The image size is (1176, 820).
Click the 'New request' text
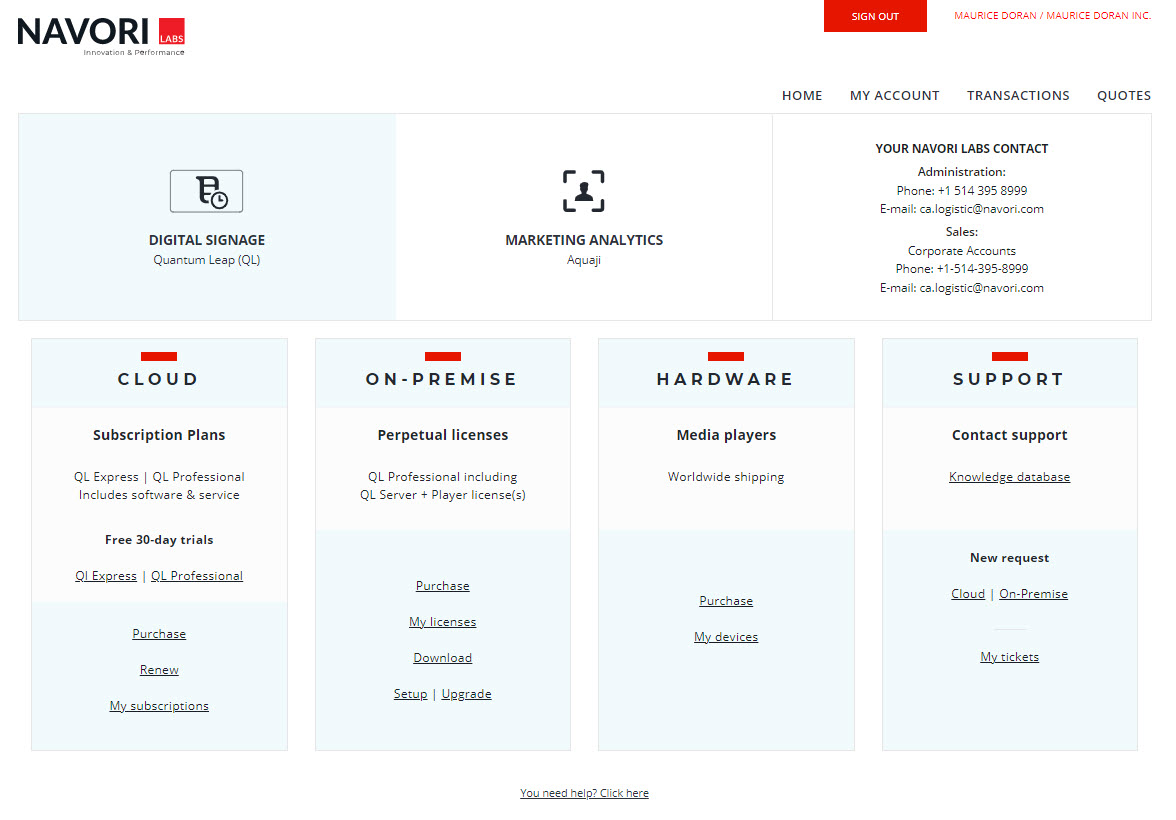[x=1010, y=557]
